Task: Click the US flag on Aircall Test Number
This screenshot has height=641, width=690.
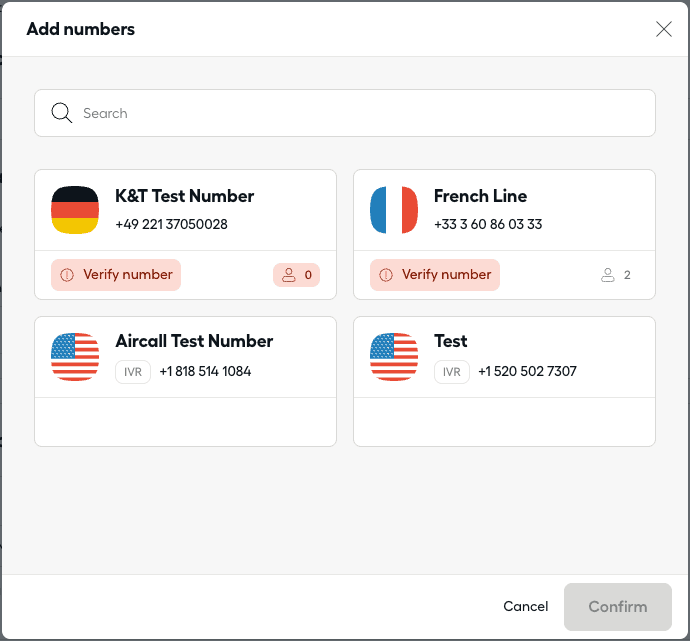Action: (75, 356)
